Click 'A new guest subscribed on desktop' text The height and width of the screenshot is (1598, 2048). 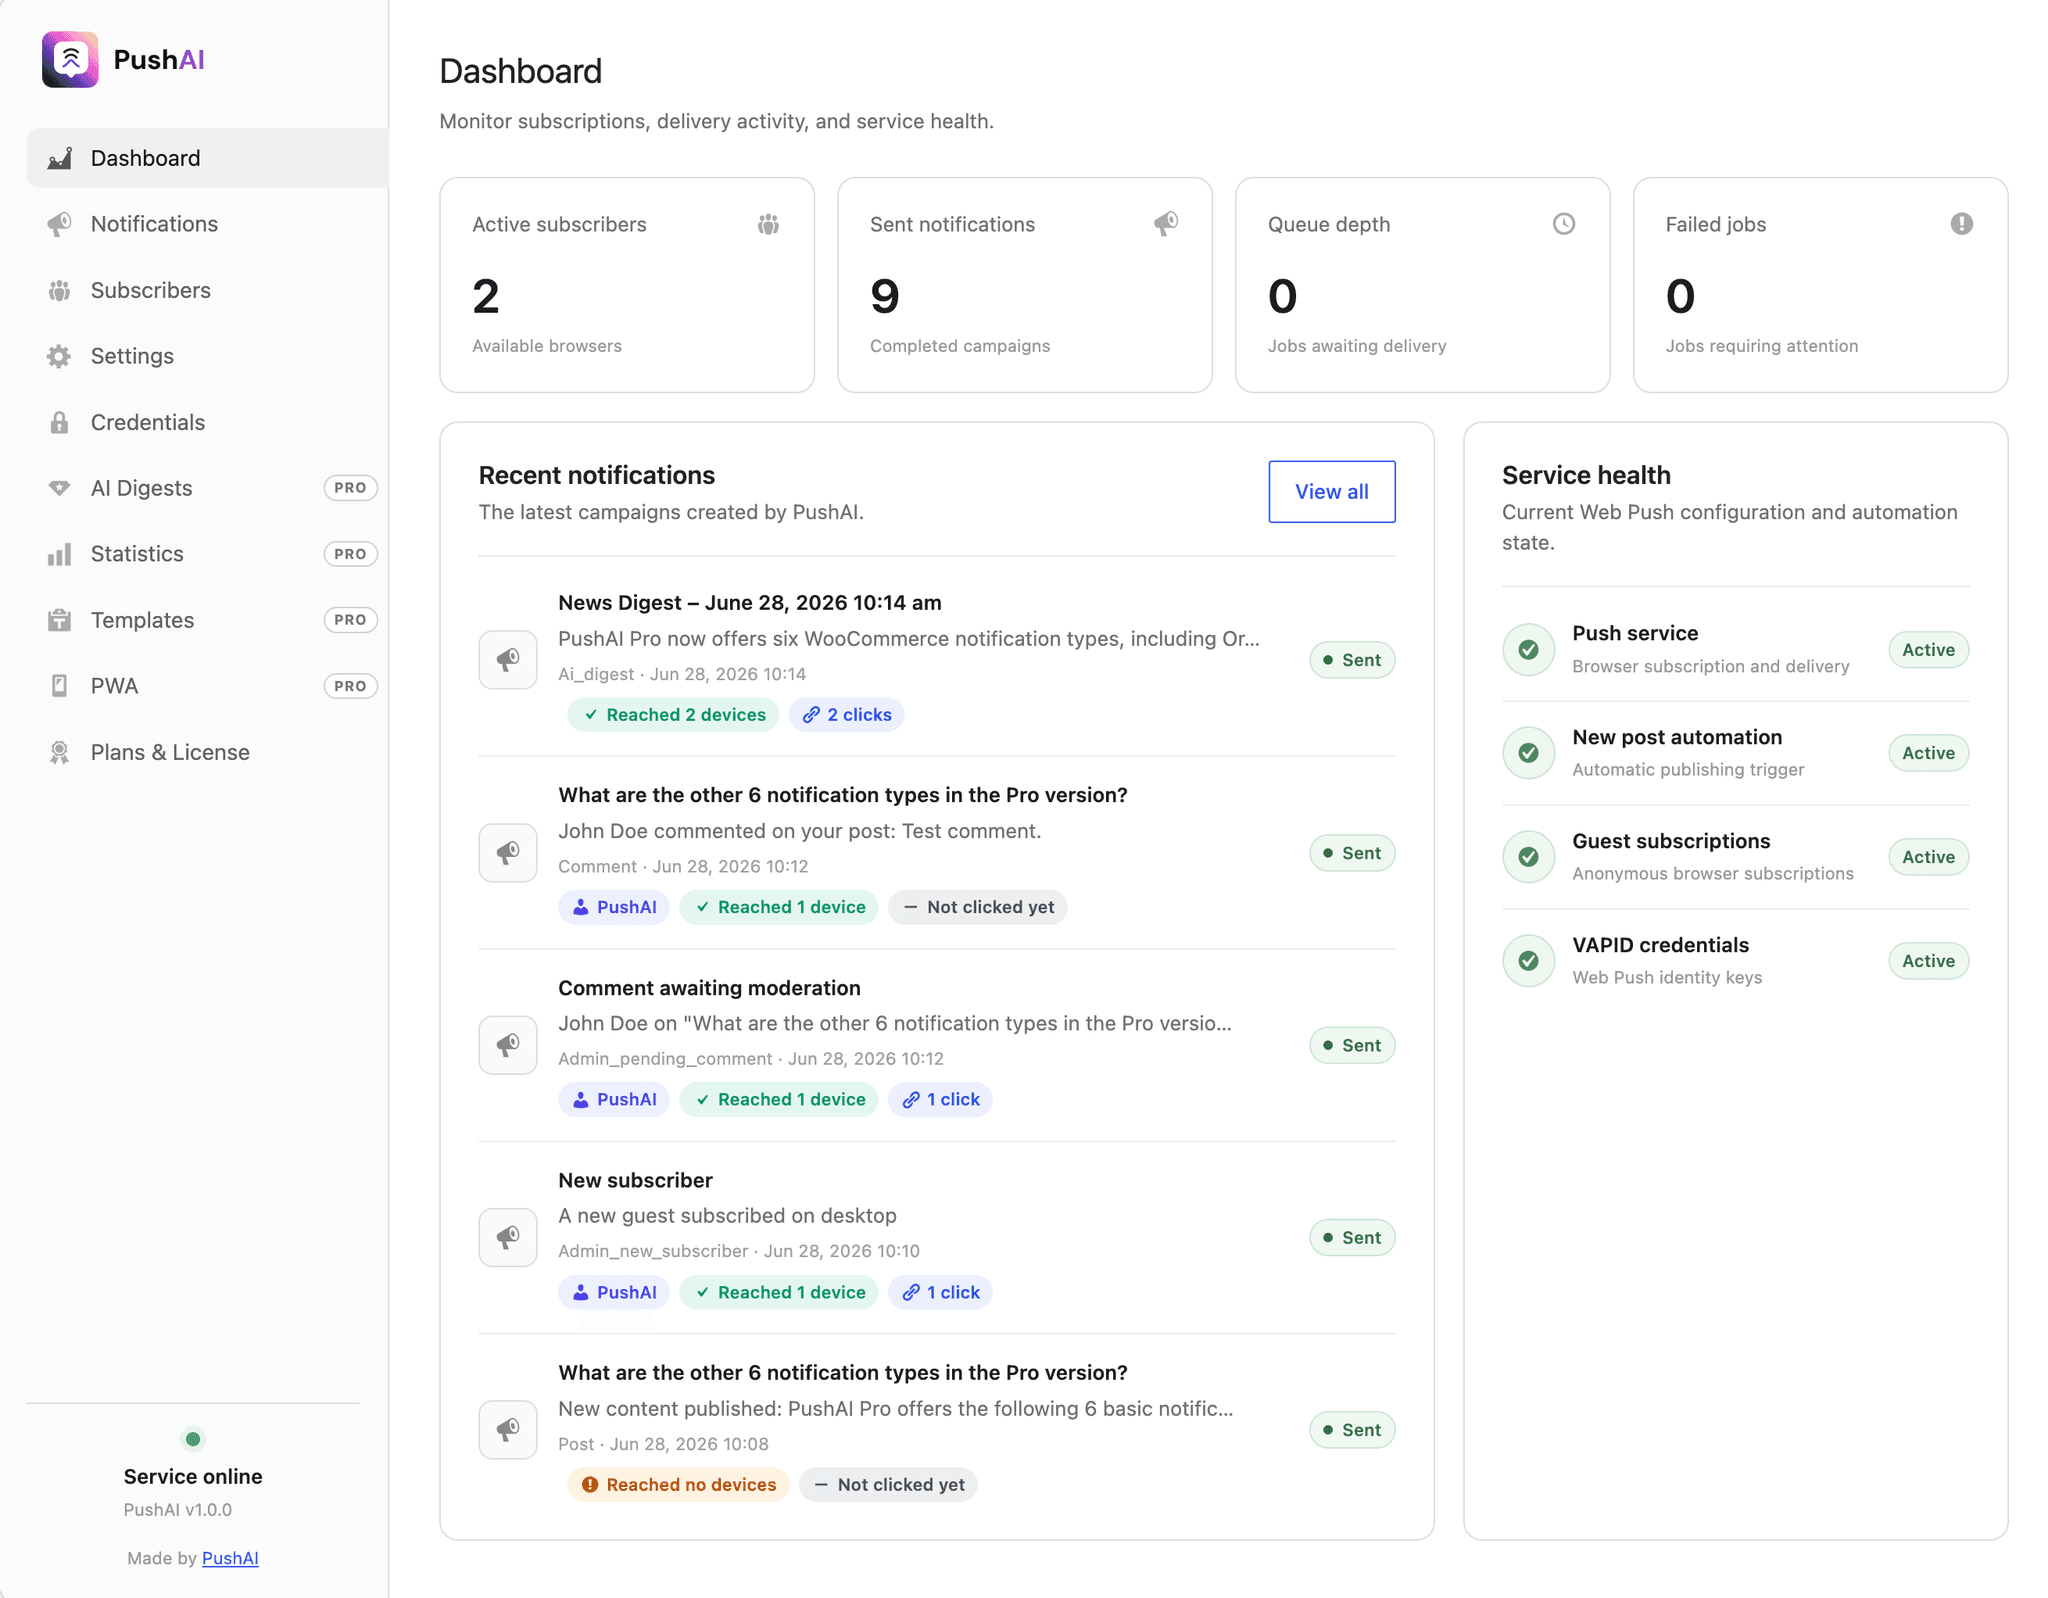[727, 1216]
